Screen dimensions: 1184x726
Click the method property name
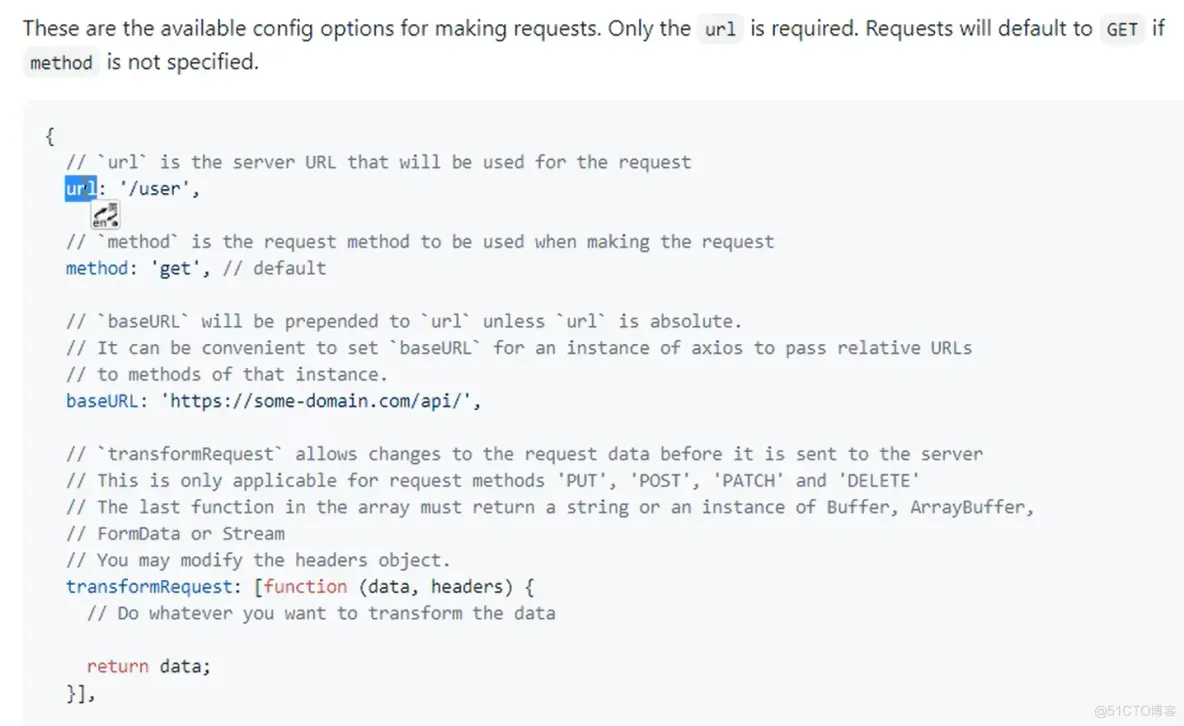pos(97,268)
